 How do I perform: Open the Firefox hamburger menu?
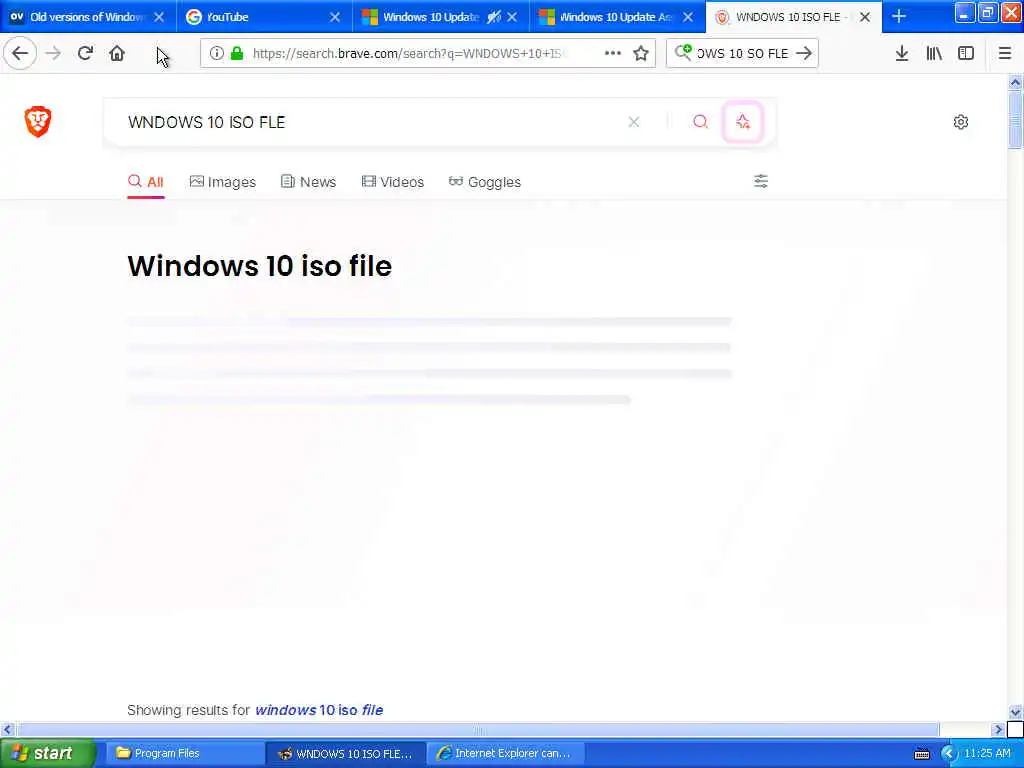[1005, 53]
